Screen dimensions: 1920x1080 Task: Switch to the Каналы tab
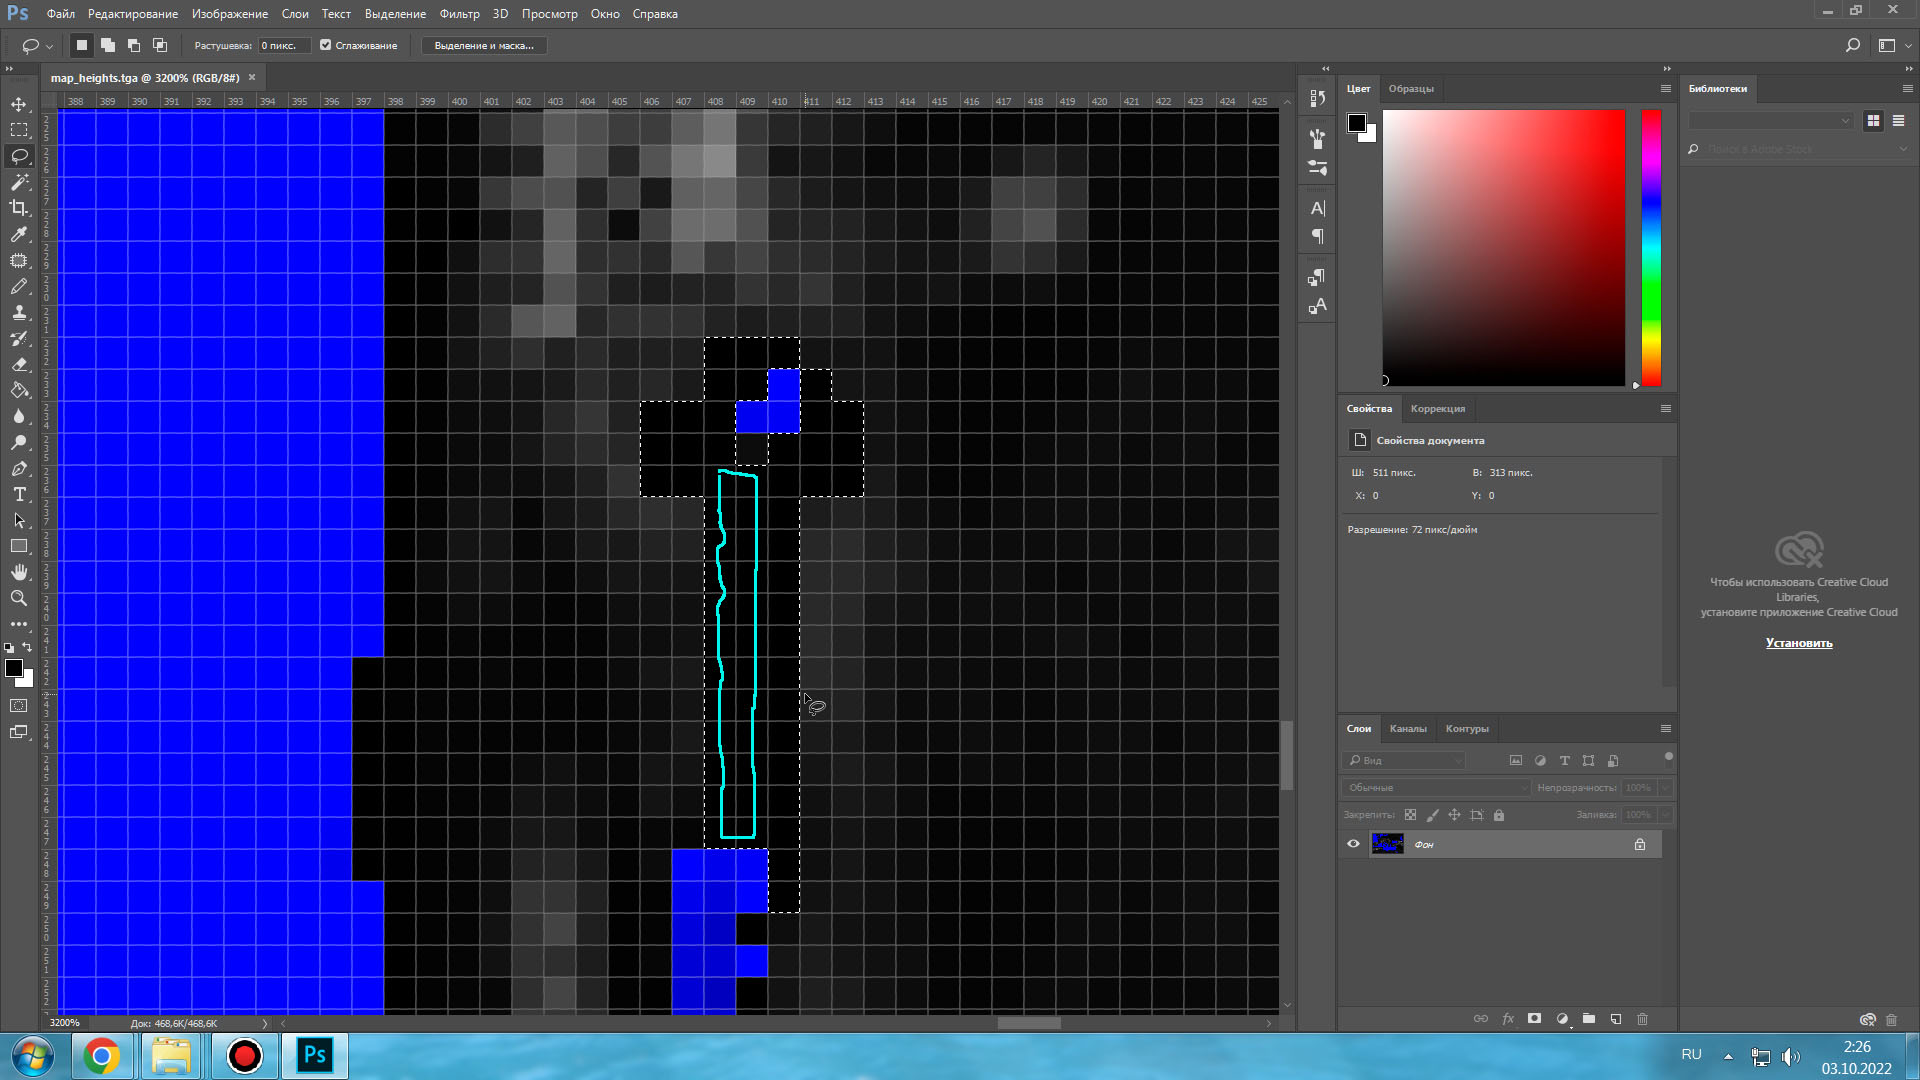pyautogui.click(x=1408, y=729)
